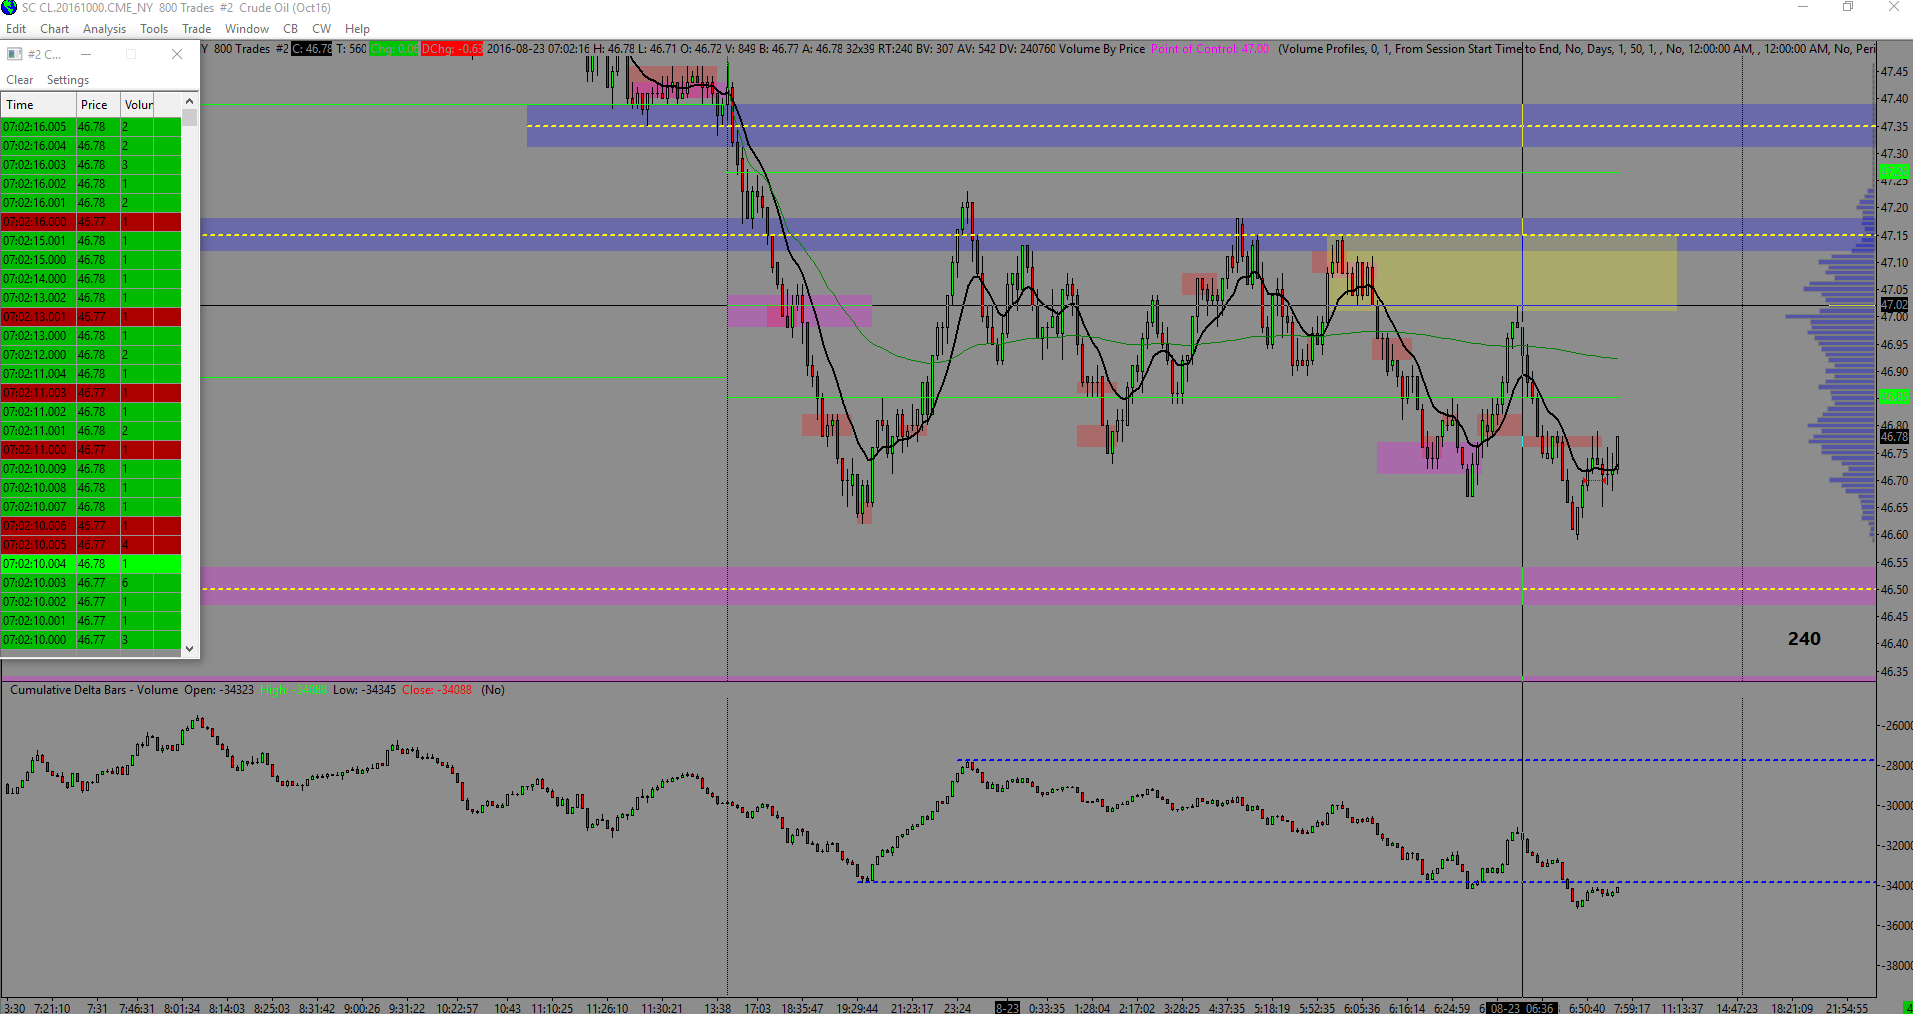1913x1014 pixels.
Task: Click the highlighted 08-23 06:36 time marker
Action: 1522,1008
